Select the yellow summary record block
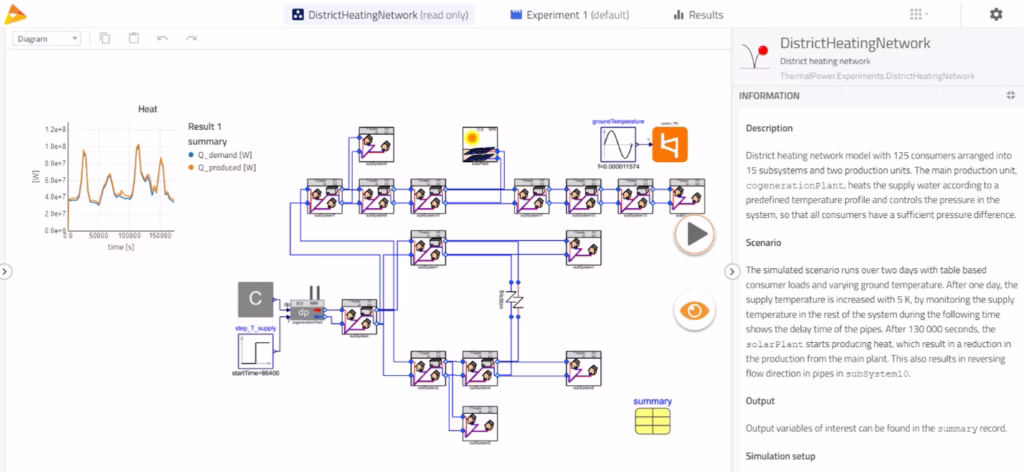The height and width of the screenshot is (472, 1024). (652, 421)
